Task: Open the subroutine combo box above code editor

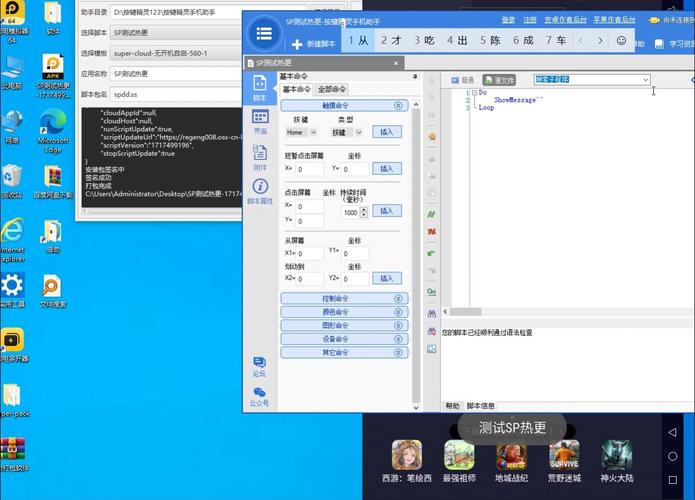Action: [592, 79]
